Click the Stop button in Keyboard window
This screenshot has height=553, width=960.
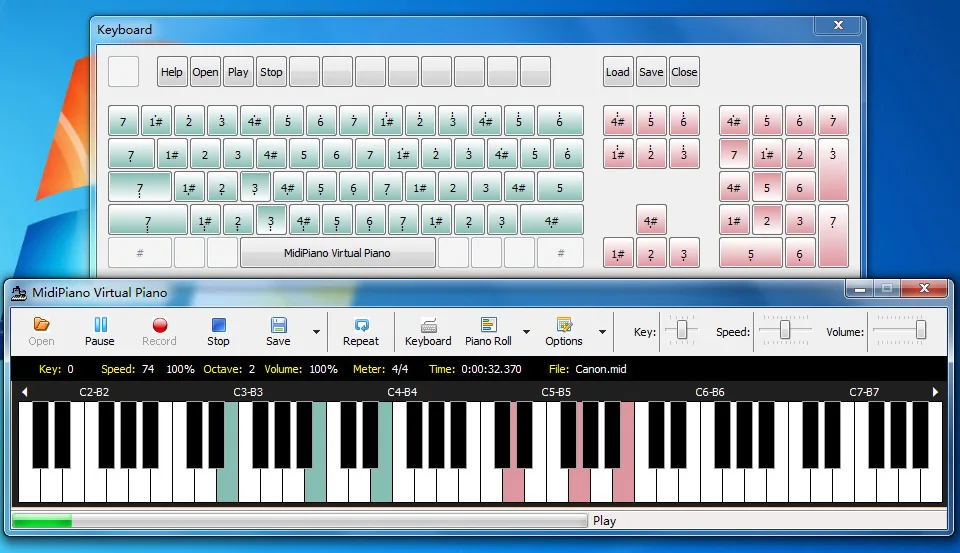click(x=271, y=72)
